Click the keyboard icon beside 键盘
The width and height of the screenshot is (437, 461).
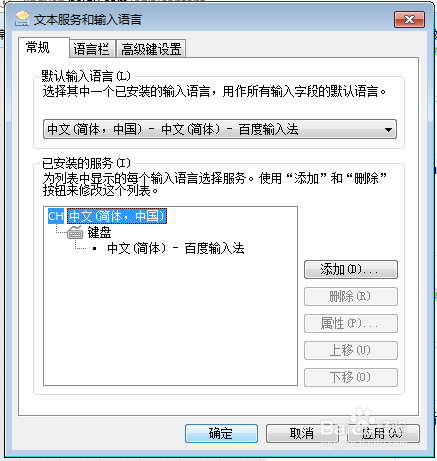(x=75, y=232)
